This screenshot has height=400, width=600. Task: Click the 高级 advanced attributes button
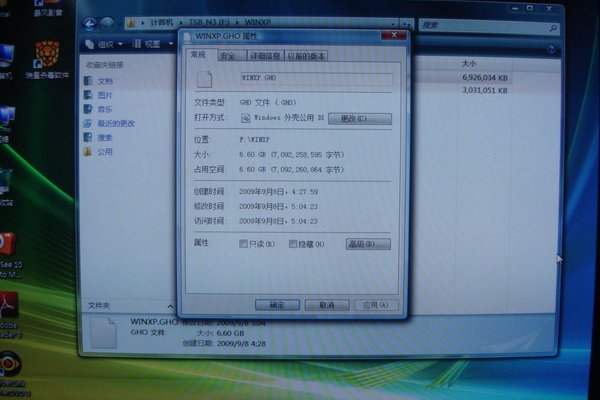[x=368, y=244]
